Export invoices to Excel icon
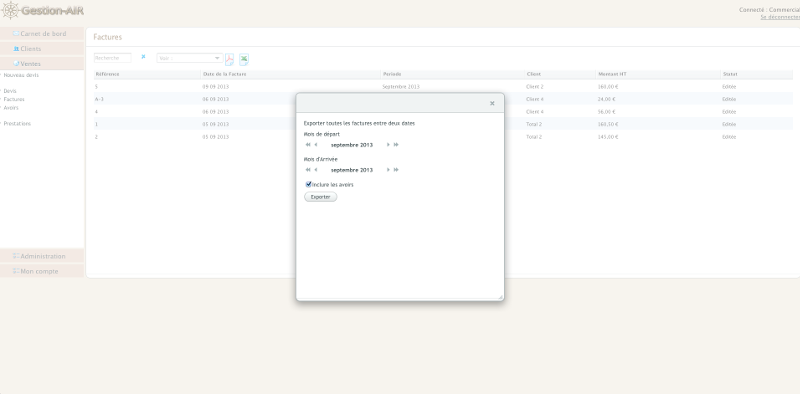Image resolution: width=800 pixels, height=394 pixels. click(x=244, y=59)
